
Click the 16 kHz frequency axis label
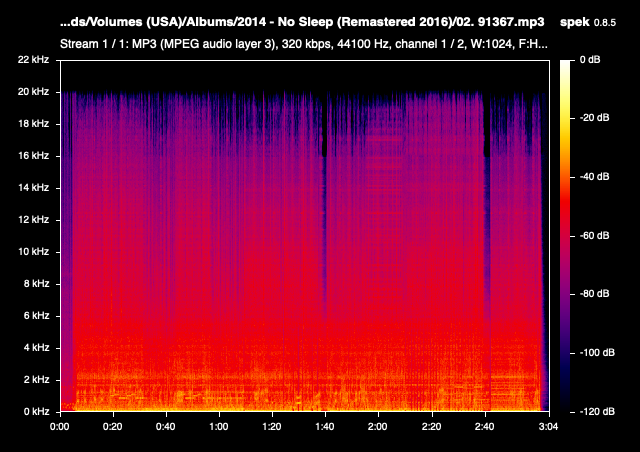(x=33, y=156)
